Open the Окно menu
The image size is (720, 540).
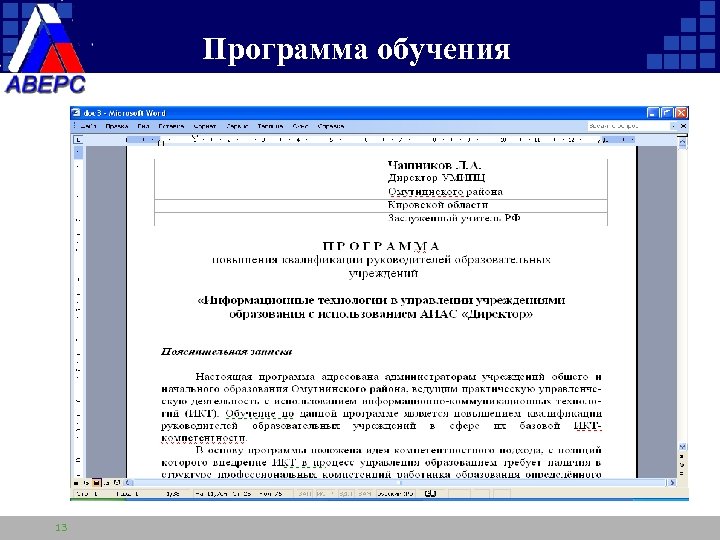pyautogui.click(x=300, y=126)
